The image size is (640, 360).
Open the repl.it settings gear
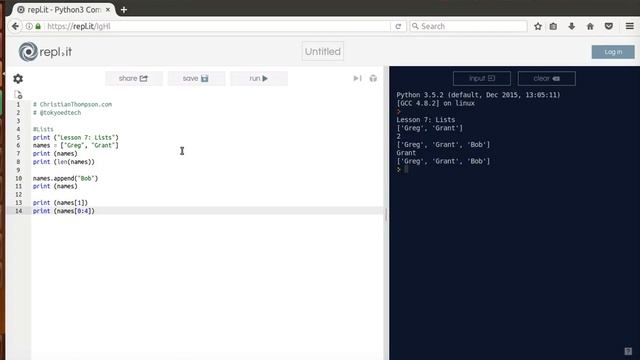[18, 78]
